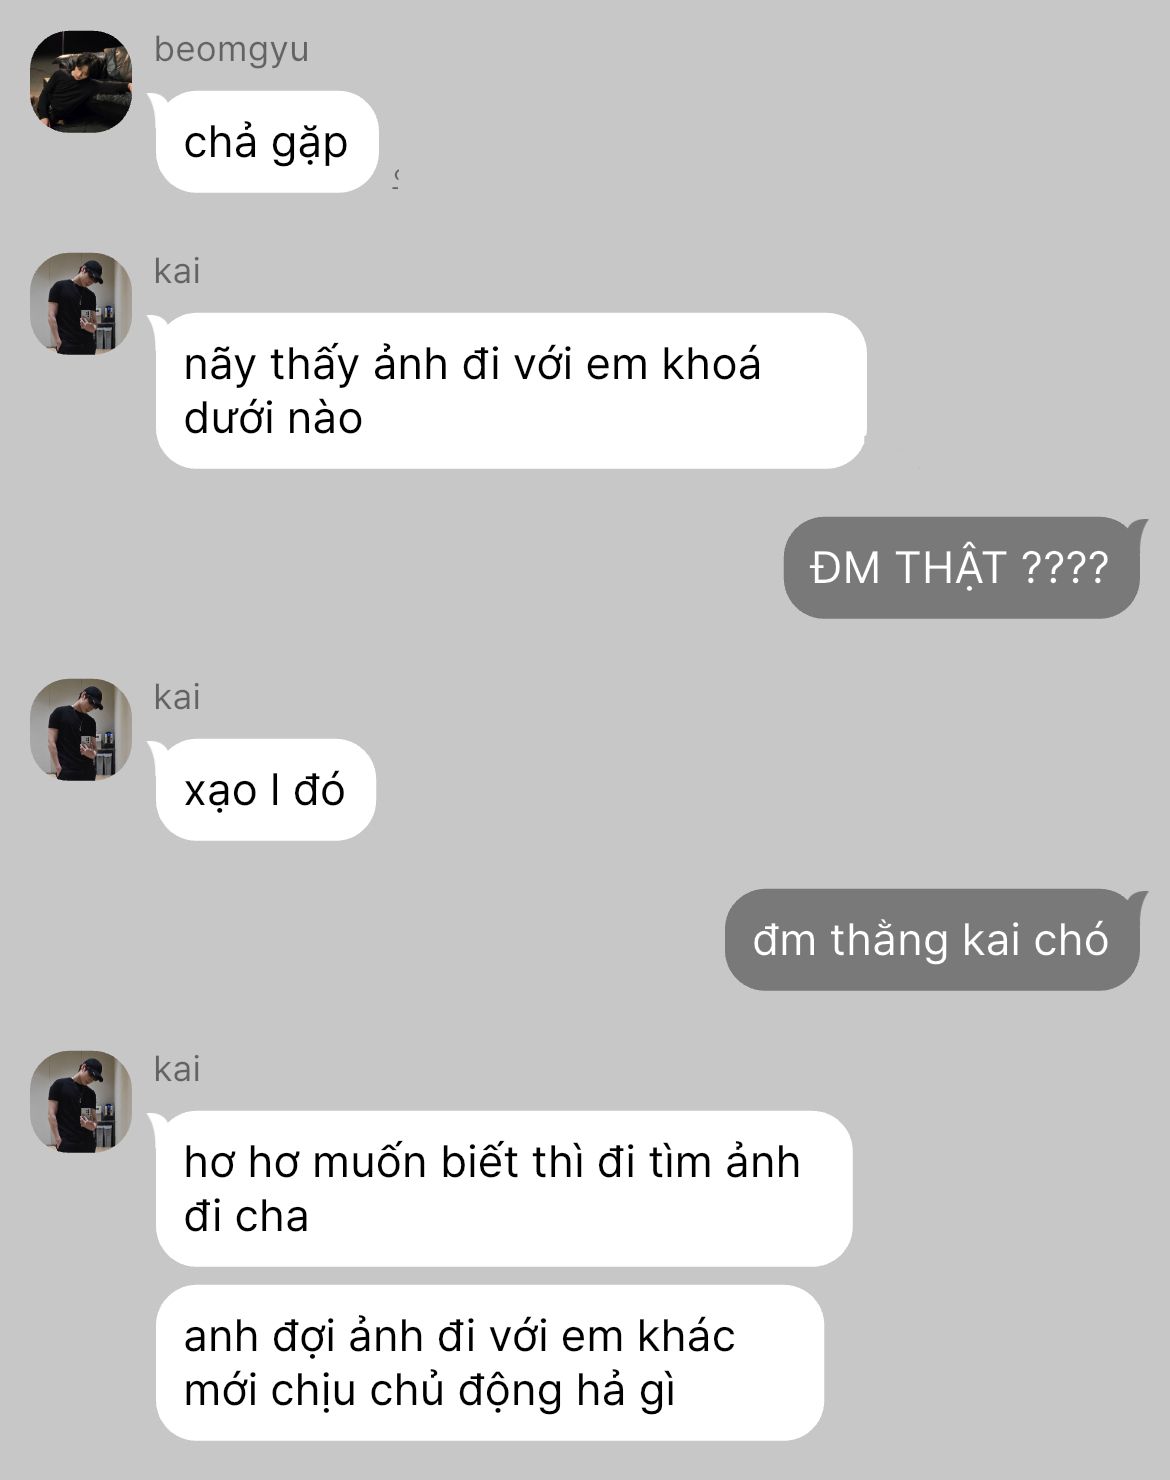This screenshot has height=1480, width=1170.
Task: Open beomgyu's profile picture
Action: click(81, 81)
